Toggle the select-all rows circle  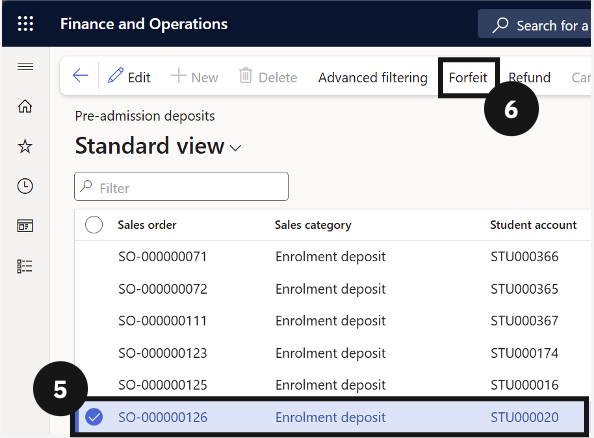94,225
